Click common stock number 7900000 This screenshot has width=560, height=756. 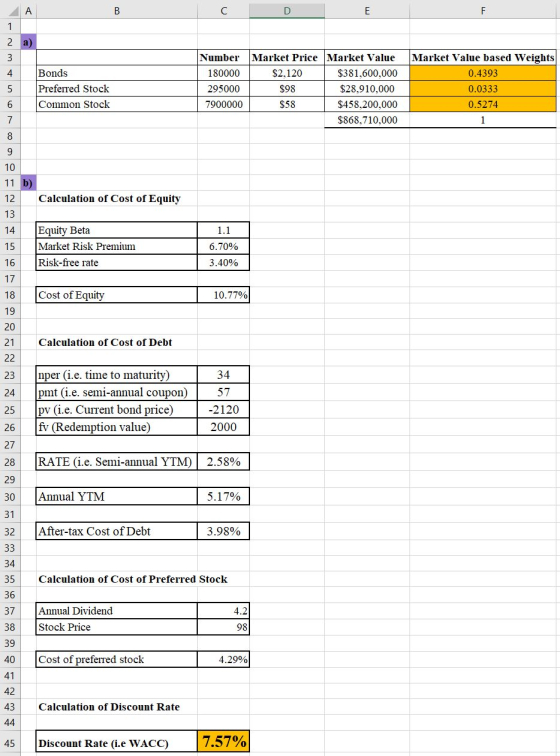[223, 104]
